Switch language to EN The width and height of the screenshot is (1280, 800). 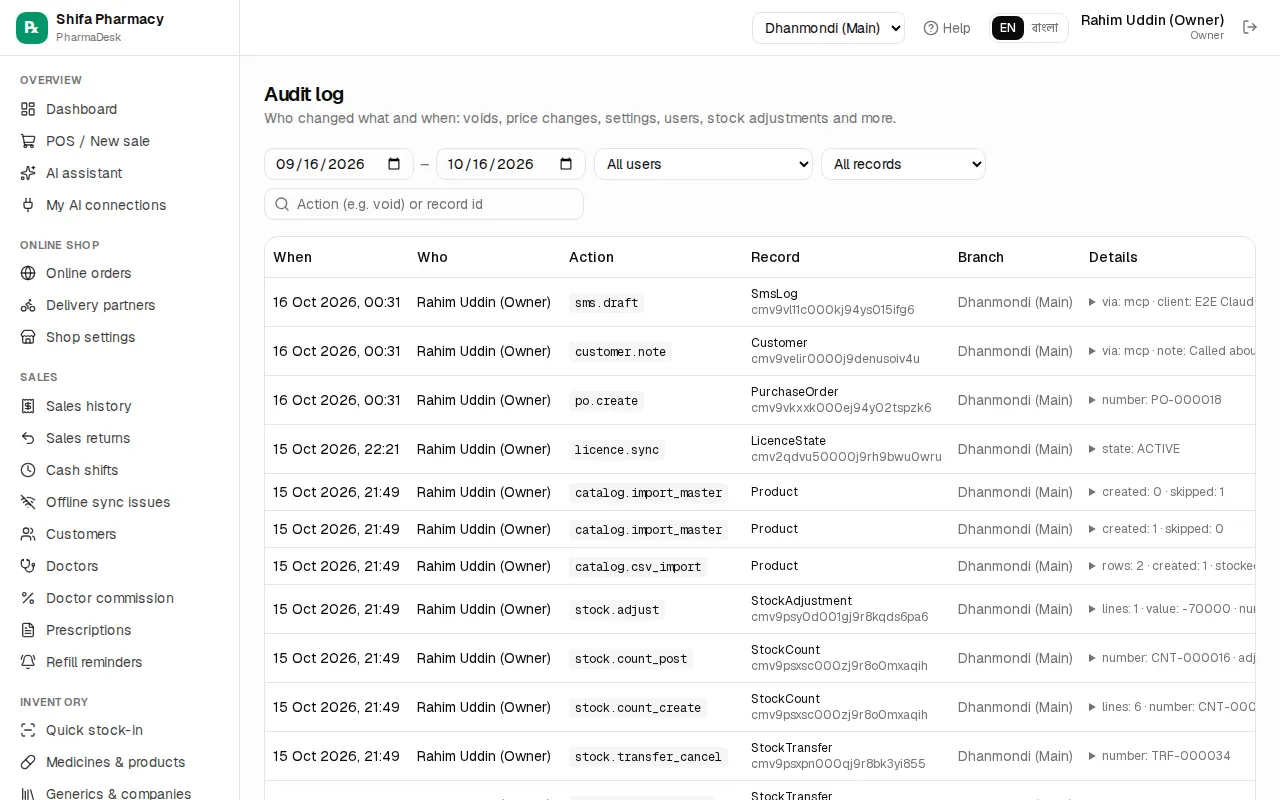click(1008, 28)
